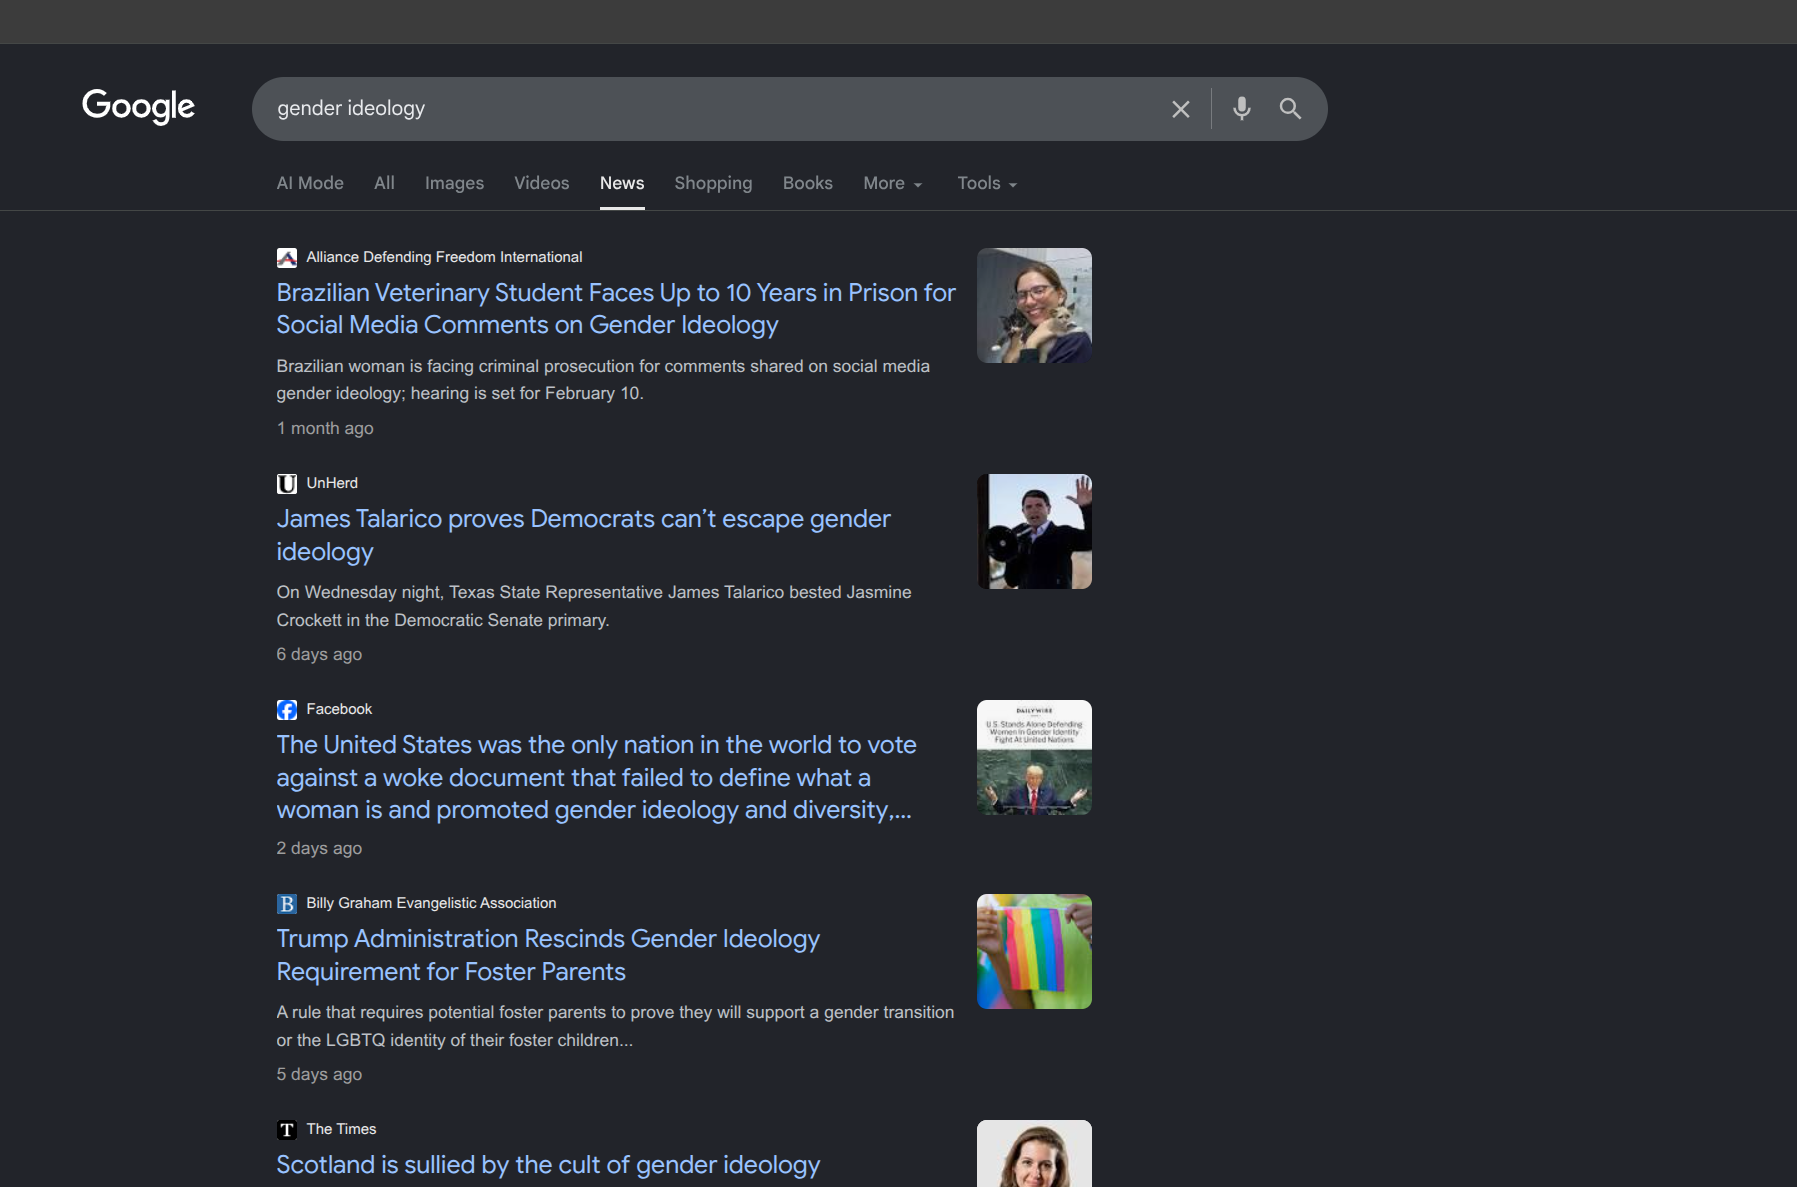Open the James Talarico proves Democrats article
The height and width of the screenshot is (1187, 1797).
(x=583, y=535)
